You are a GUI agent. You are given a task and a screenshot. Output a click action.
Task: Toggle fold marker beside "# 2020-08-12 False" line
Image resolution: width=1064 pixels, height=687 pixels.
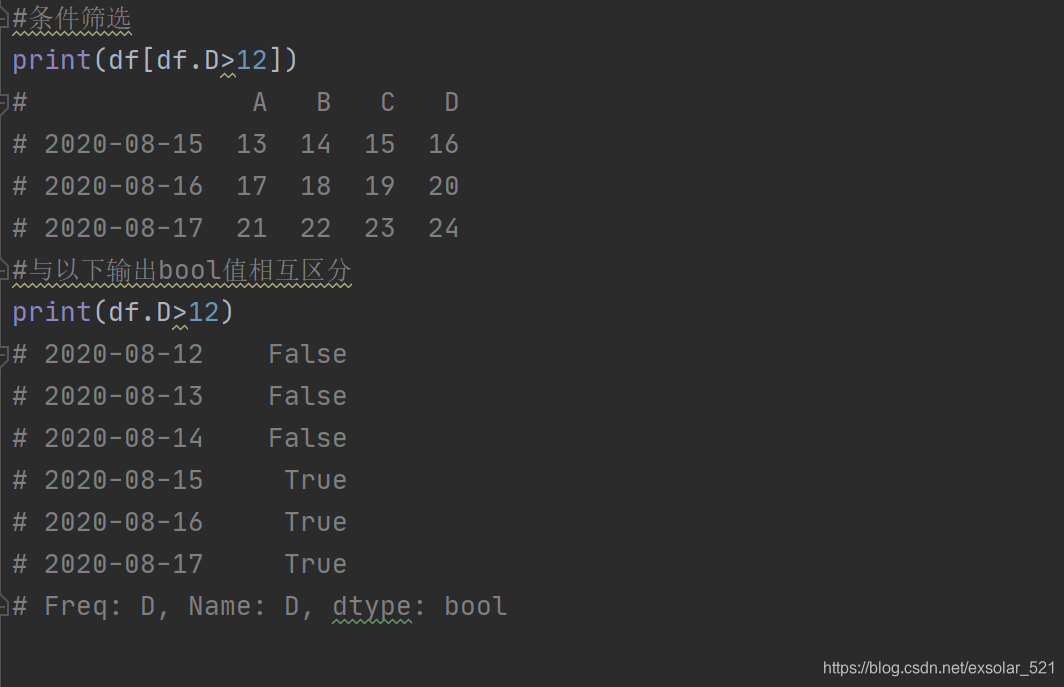pyautogui.click(x=4, y=354)
